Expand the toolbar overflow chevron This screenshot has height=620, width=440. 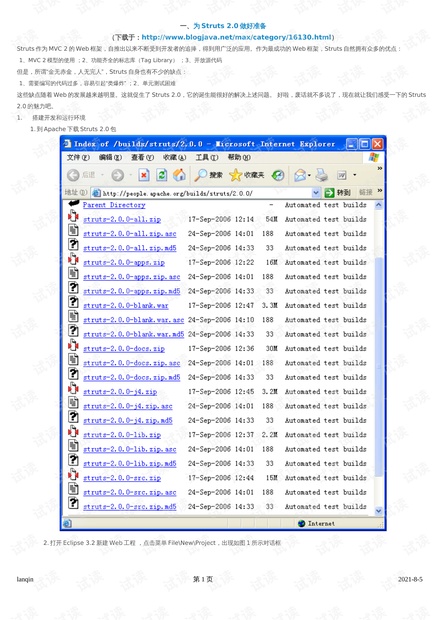pos(380,168)
